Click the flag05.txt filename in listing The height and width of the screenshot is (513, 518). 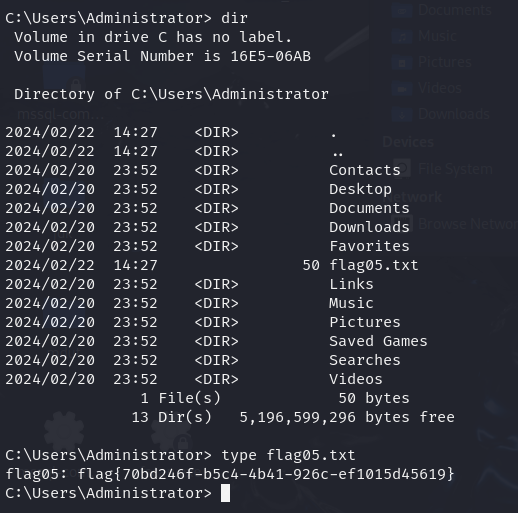click(x=374, y=265)
